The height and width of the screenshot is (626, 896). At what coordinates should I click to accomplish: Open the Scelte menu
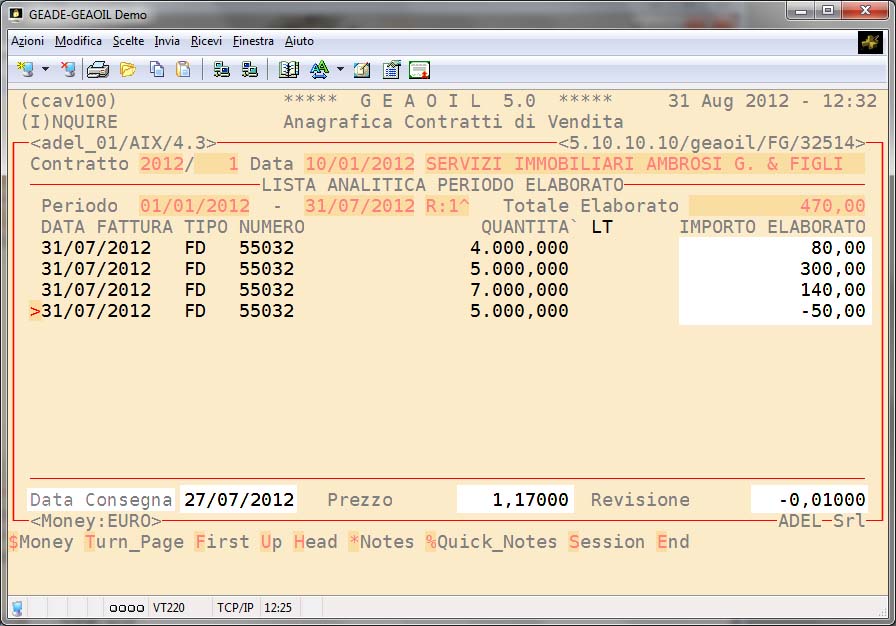tap(128, 41)
